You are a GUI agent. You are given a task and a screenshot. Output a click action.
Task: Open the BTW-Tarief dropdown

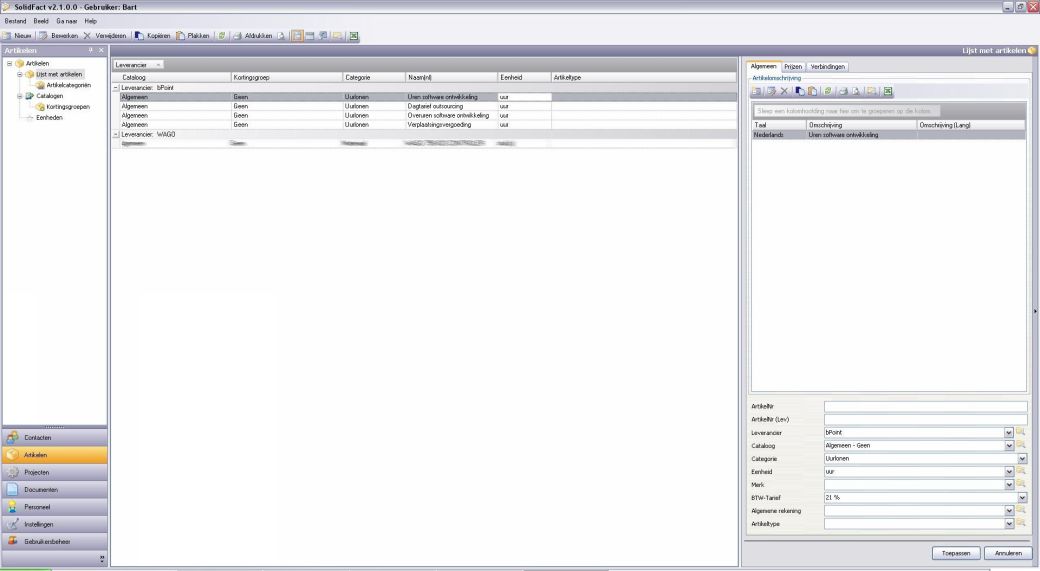[1022, 498]
